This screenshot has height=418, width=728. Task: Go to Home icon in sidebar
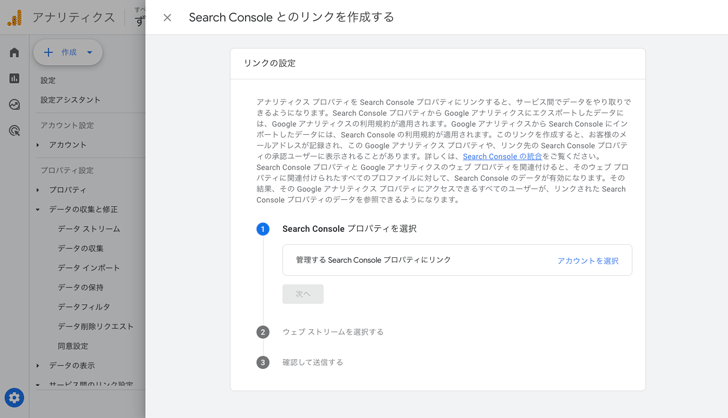(14, 52)
